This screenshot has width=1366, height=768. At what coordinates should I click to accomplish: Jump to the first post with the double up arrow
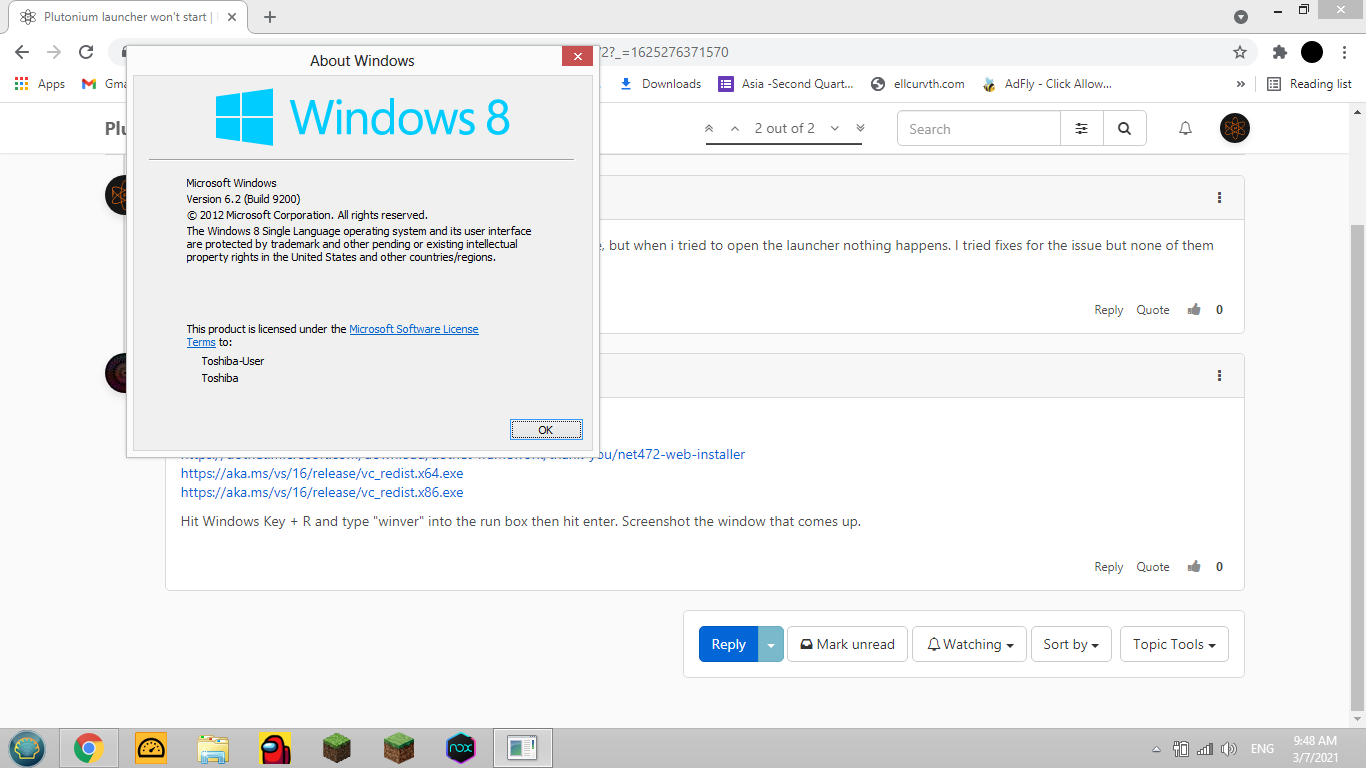pos(709,128)
